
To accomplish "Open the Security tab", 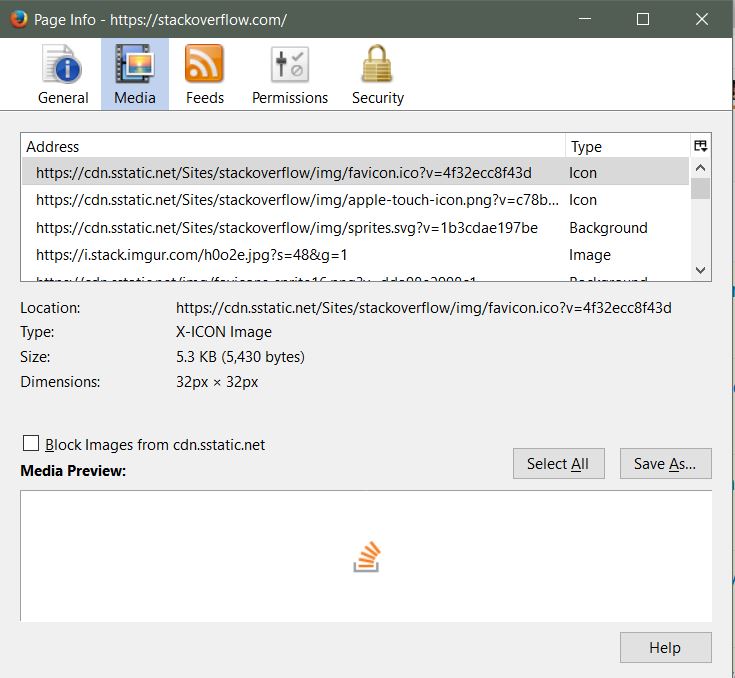I will [x=378, y=75].
